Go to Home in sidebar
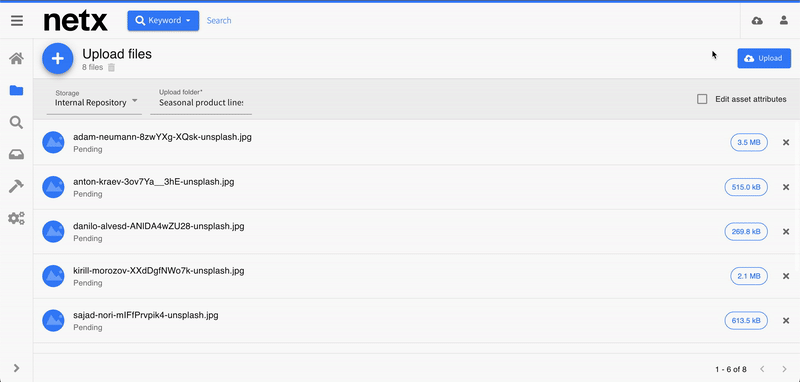800x382 pixels. [x=16, y=59]
